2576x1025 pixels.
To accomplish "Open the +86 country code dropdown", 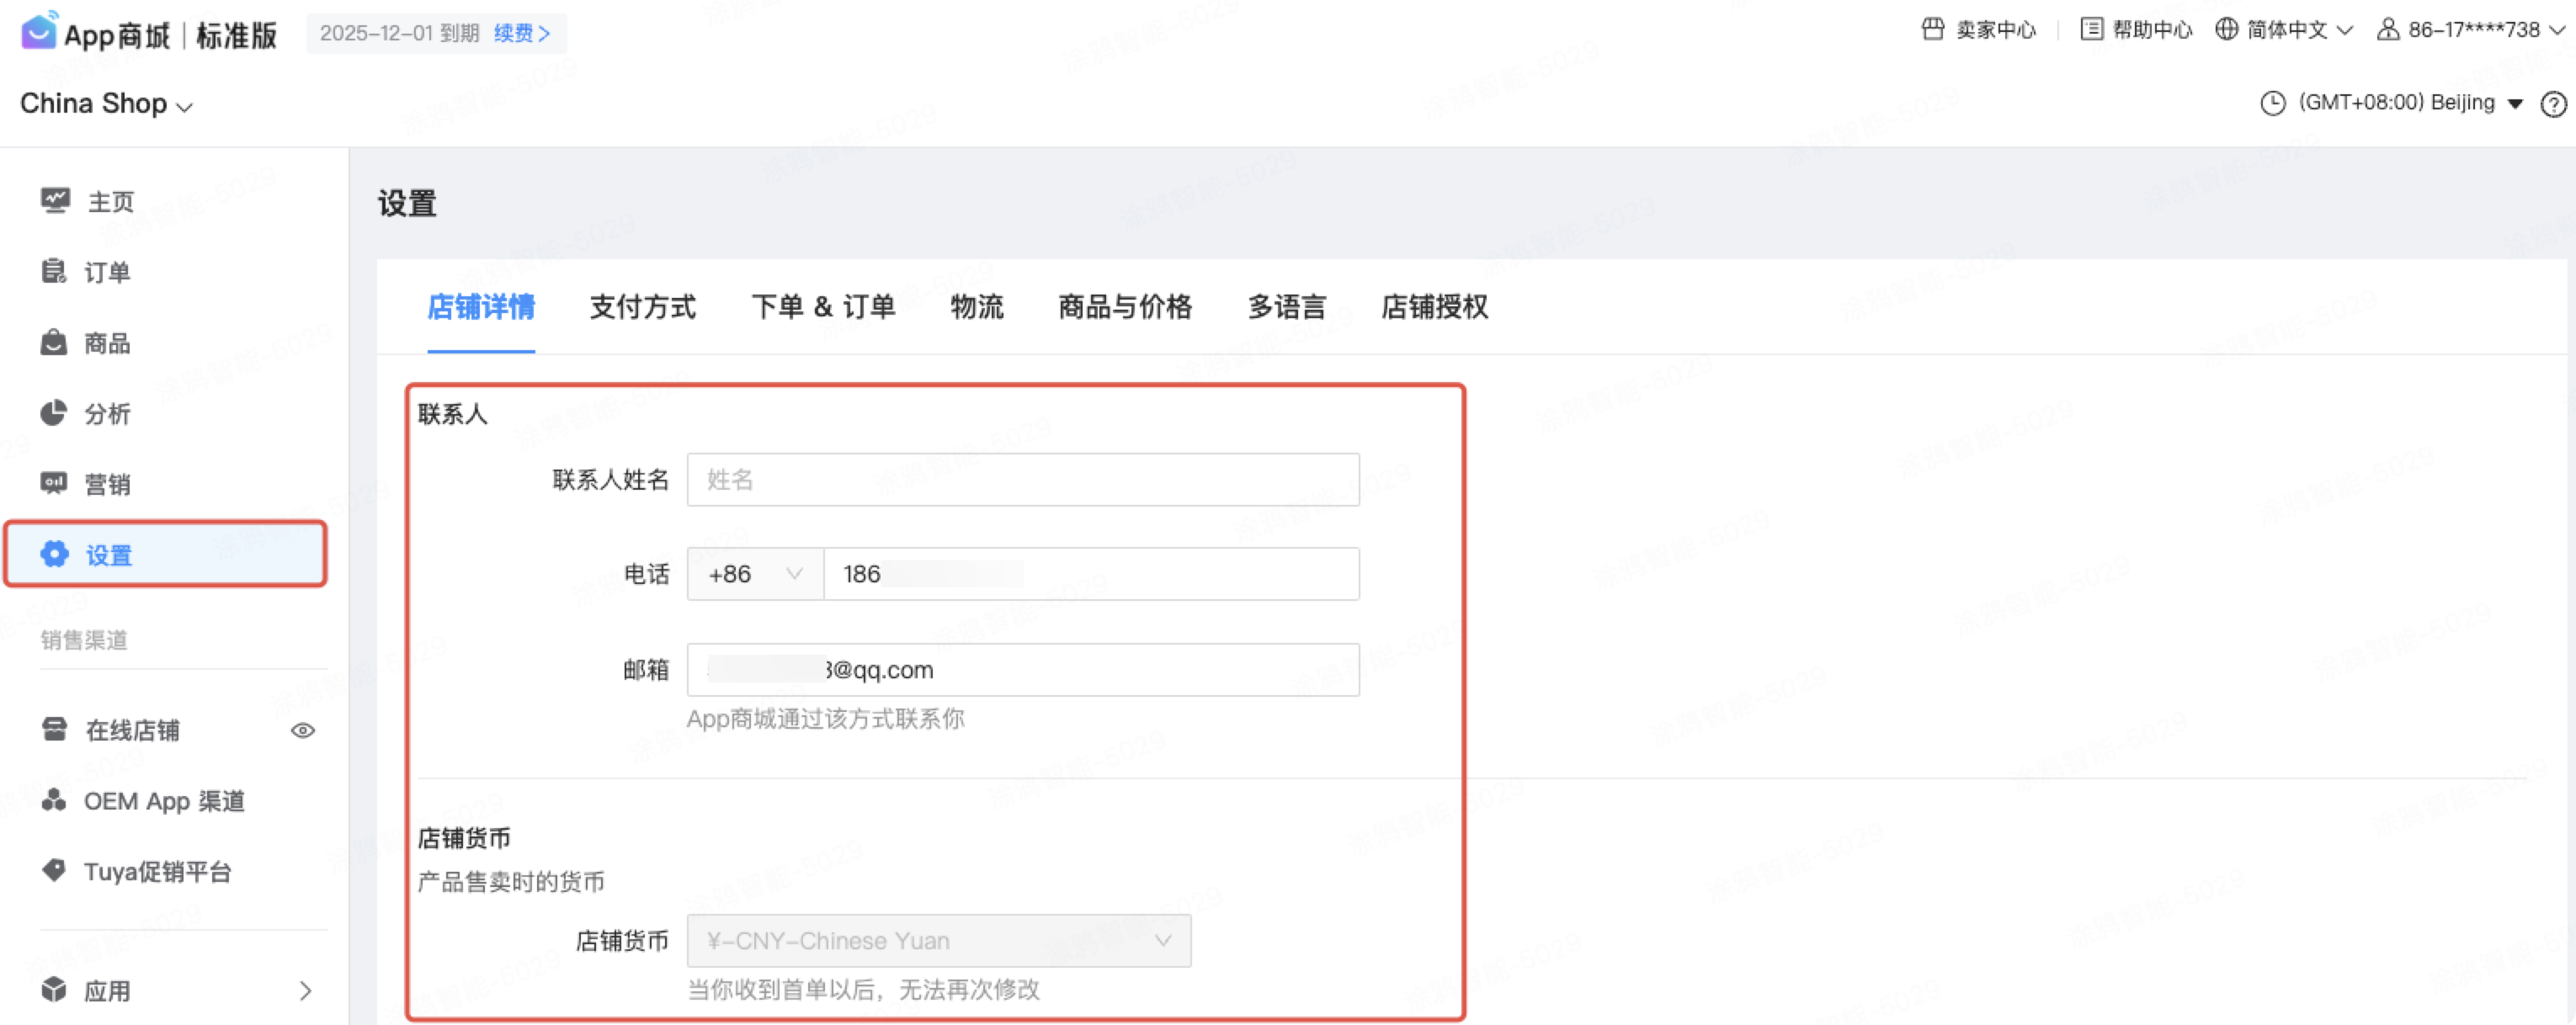I will tap(755, 574).
